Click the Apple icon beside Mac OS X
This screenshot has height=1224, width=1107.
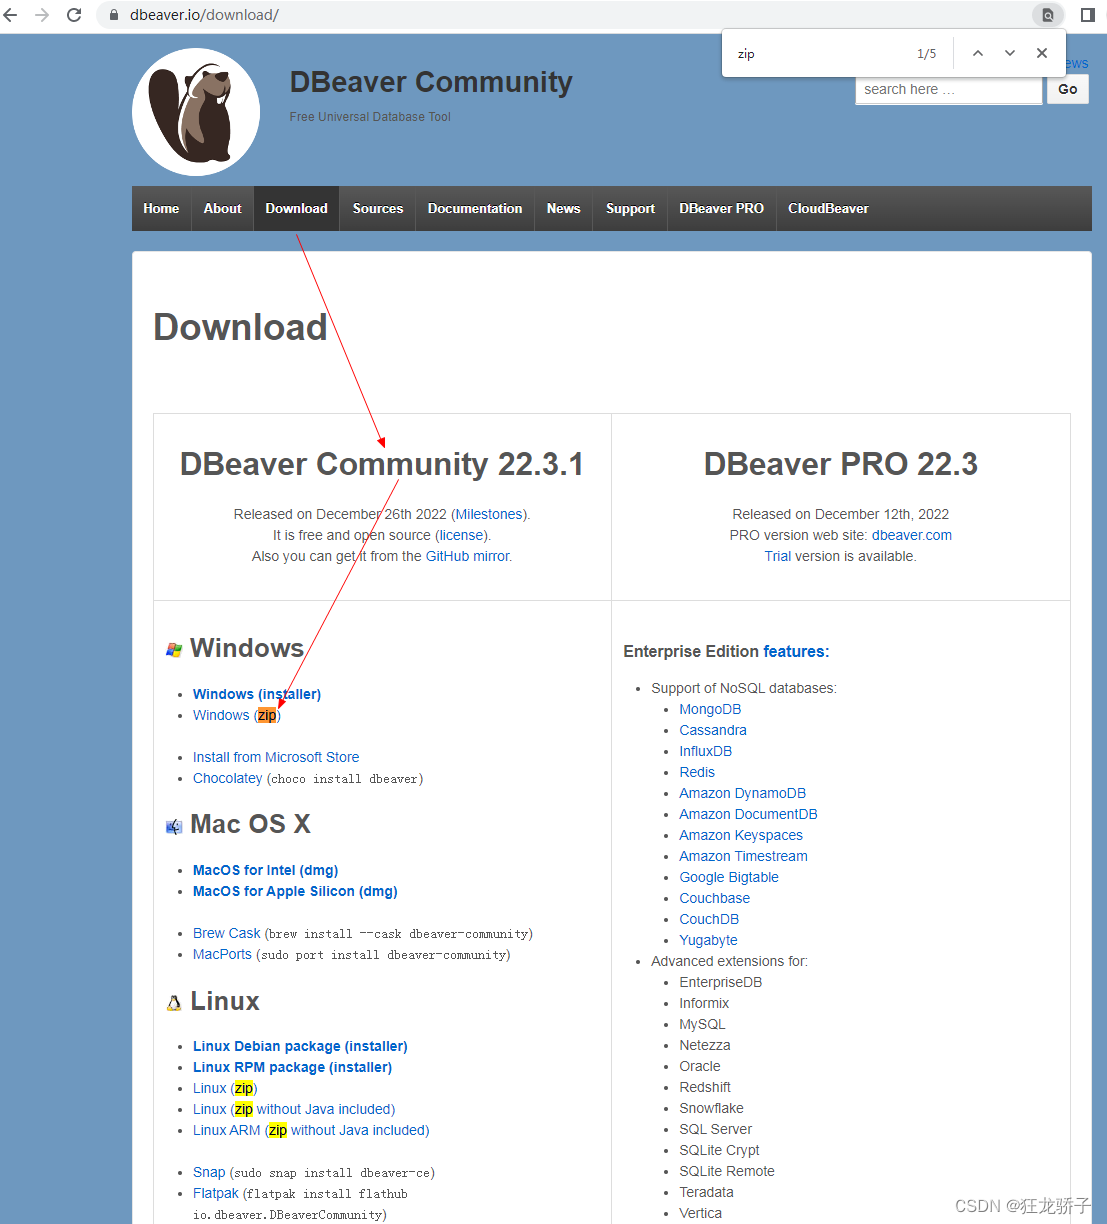point(172,824)
